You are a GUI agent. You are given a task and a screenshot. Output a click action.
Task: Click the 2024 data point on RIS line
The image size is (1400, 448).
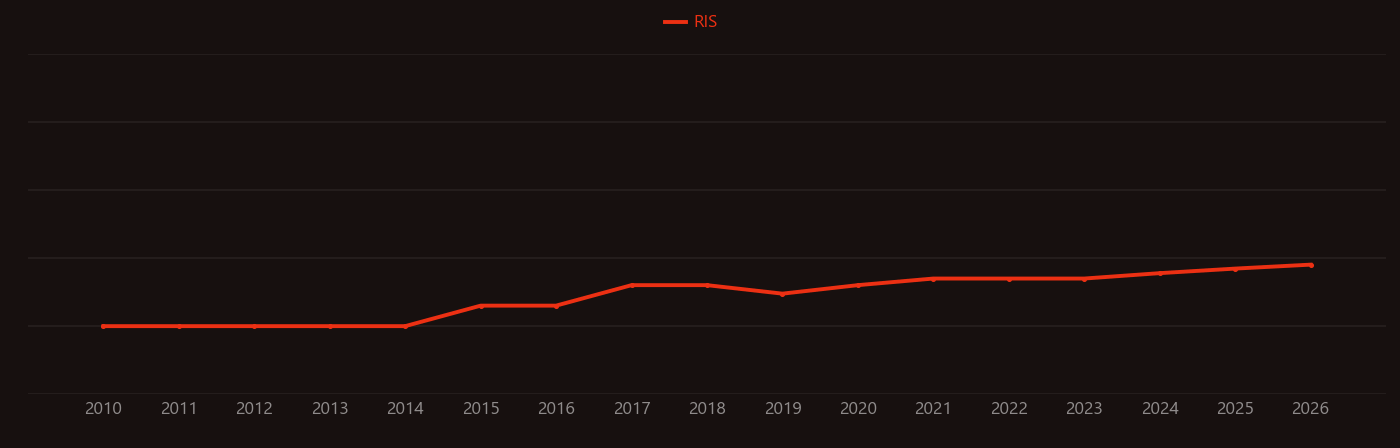click(1160, 273)
